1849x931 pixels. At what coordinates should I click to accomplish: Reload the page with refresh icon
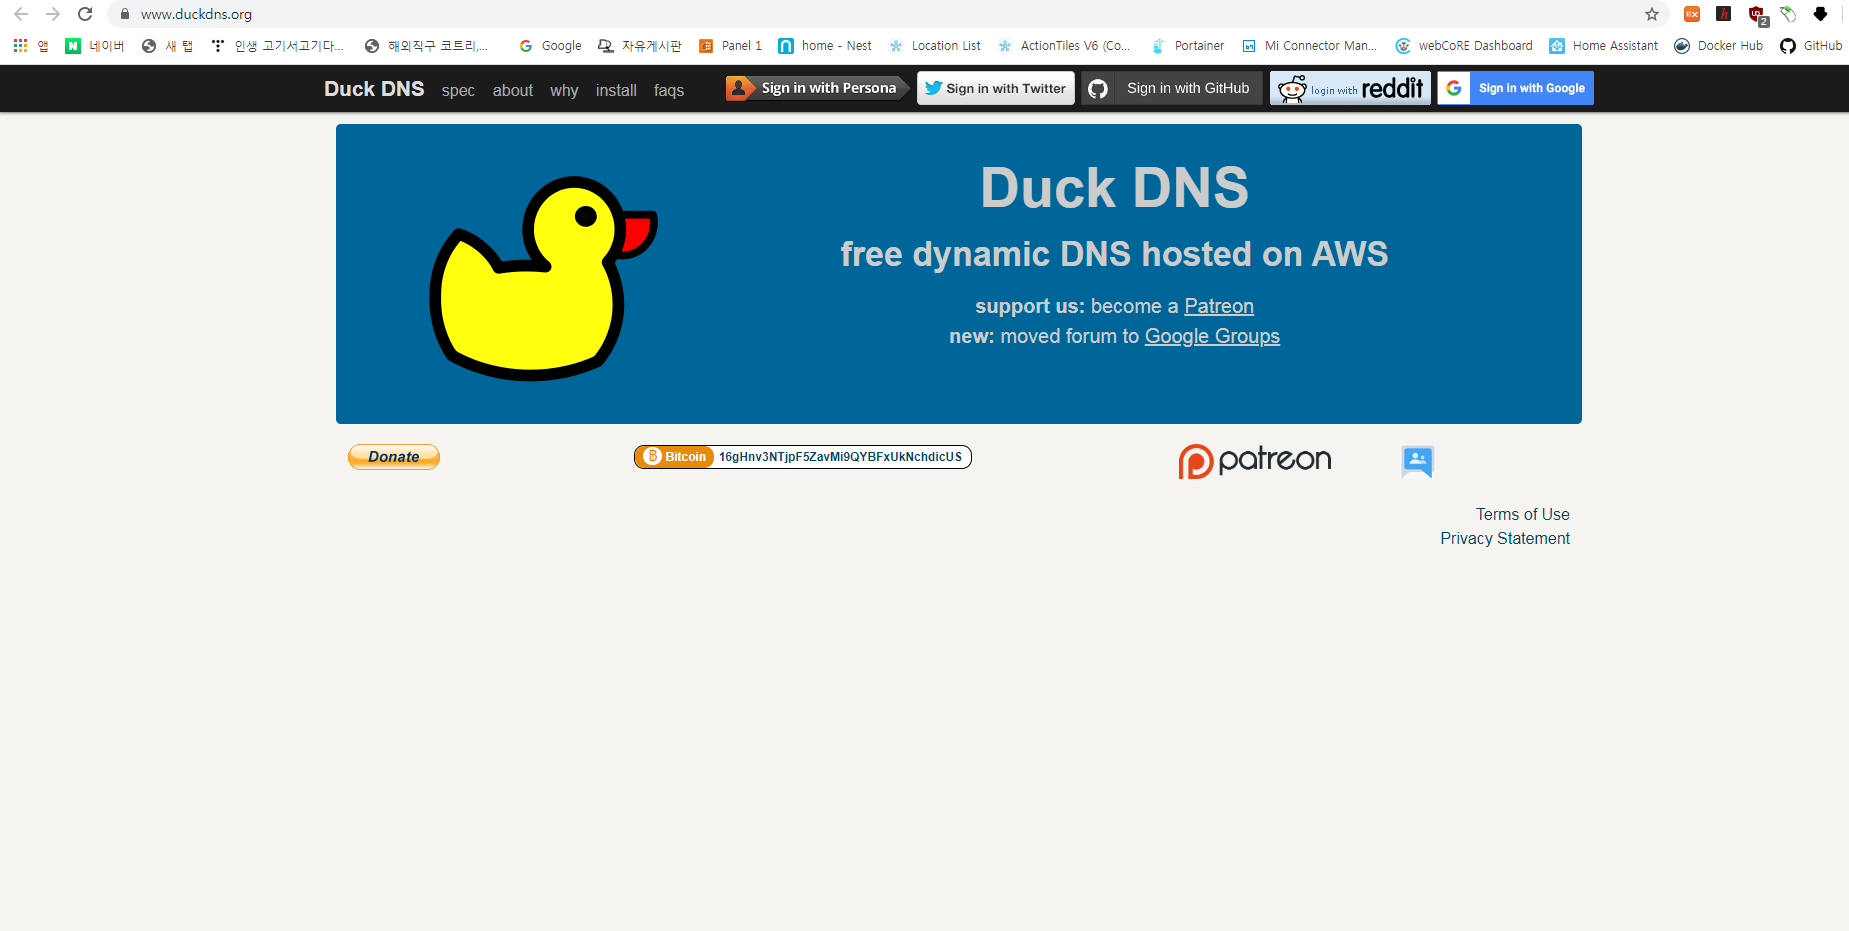click(85, 14)
